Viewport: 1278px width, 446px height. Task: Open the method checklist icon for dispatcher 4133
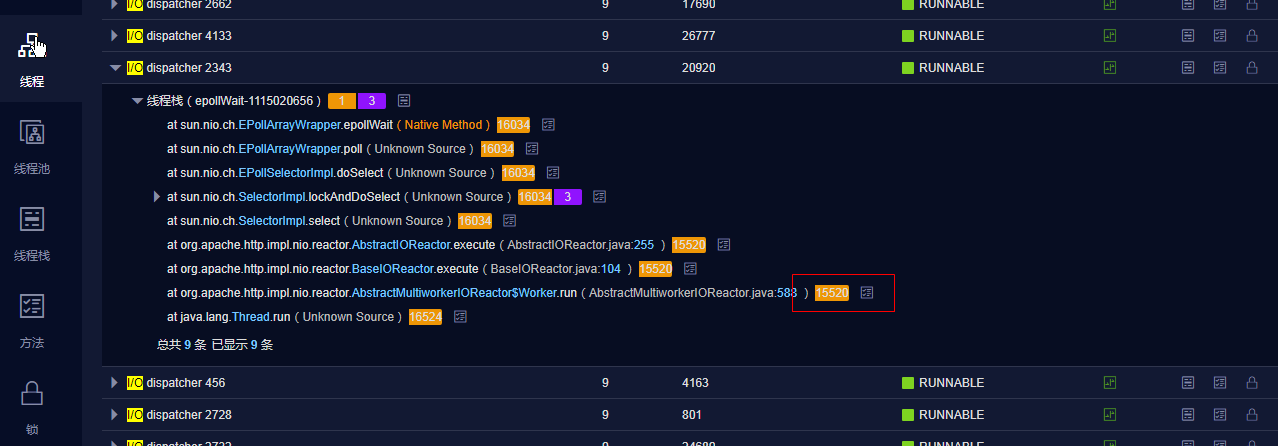click(x=1220, y=36)
